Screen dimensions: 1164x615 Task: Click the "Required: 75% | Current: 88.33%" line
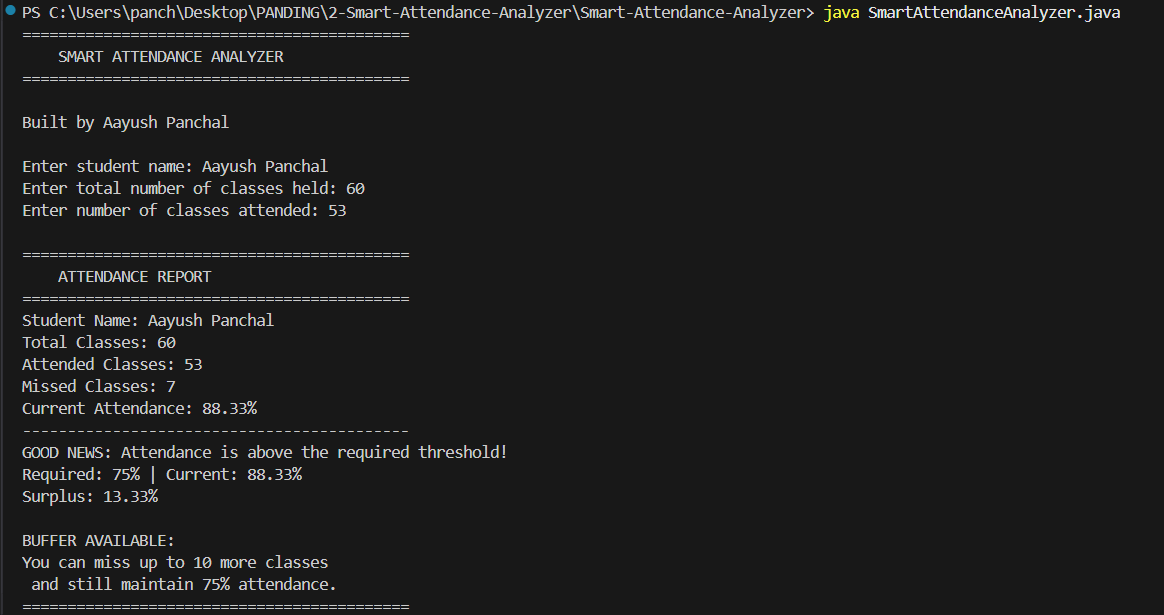tap(162, 475)
